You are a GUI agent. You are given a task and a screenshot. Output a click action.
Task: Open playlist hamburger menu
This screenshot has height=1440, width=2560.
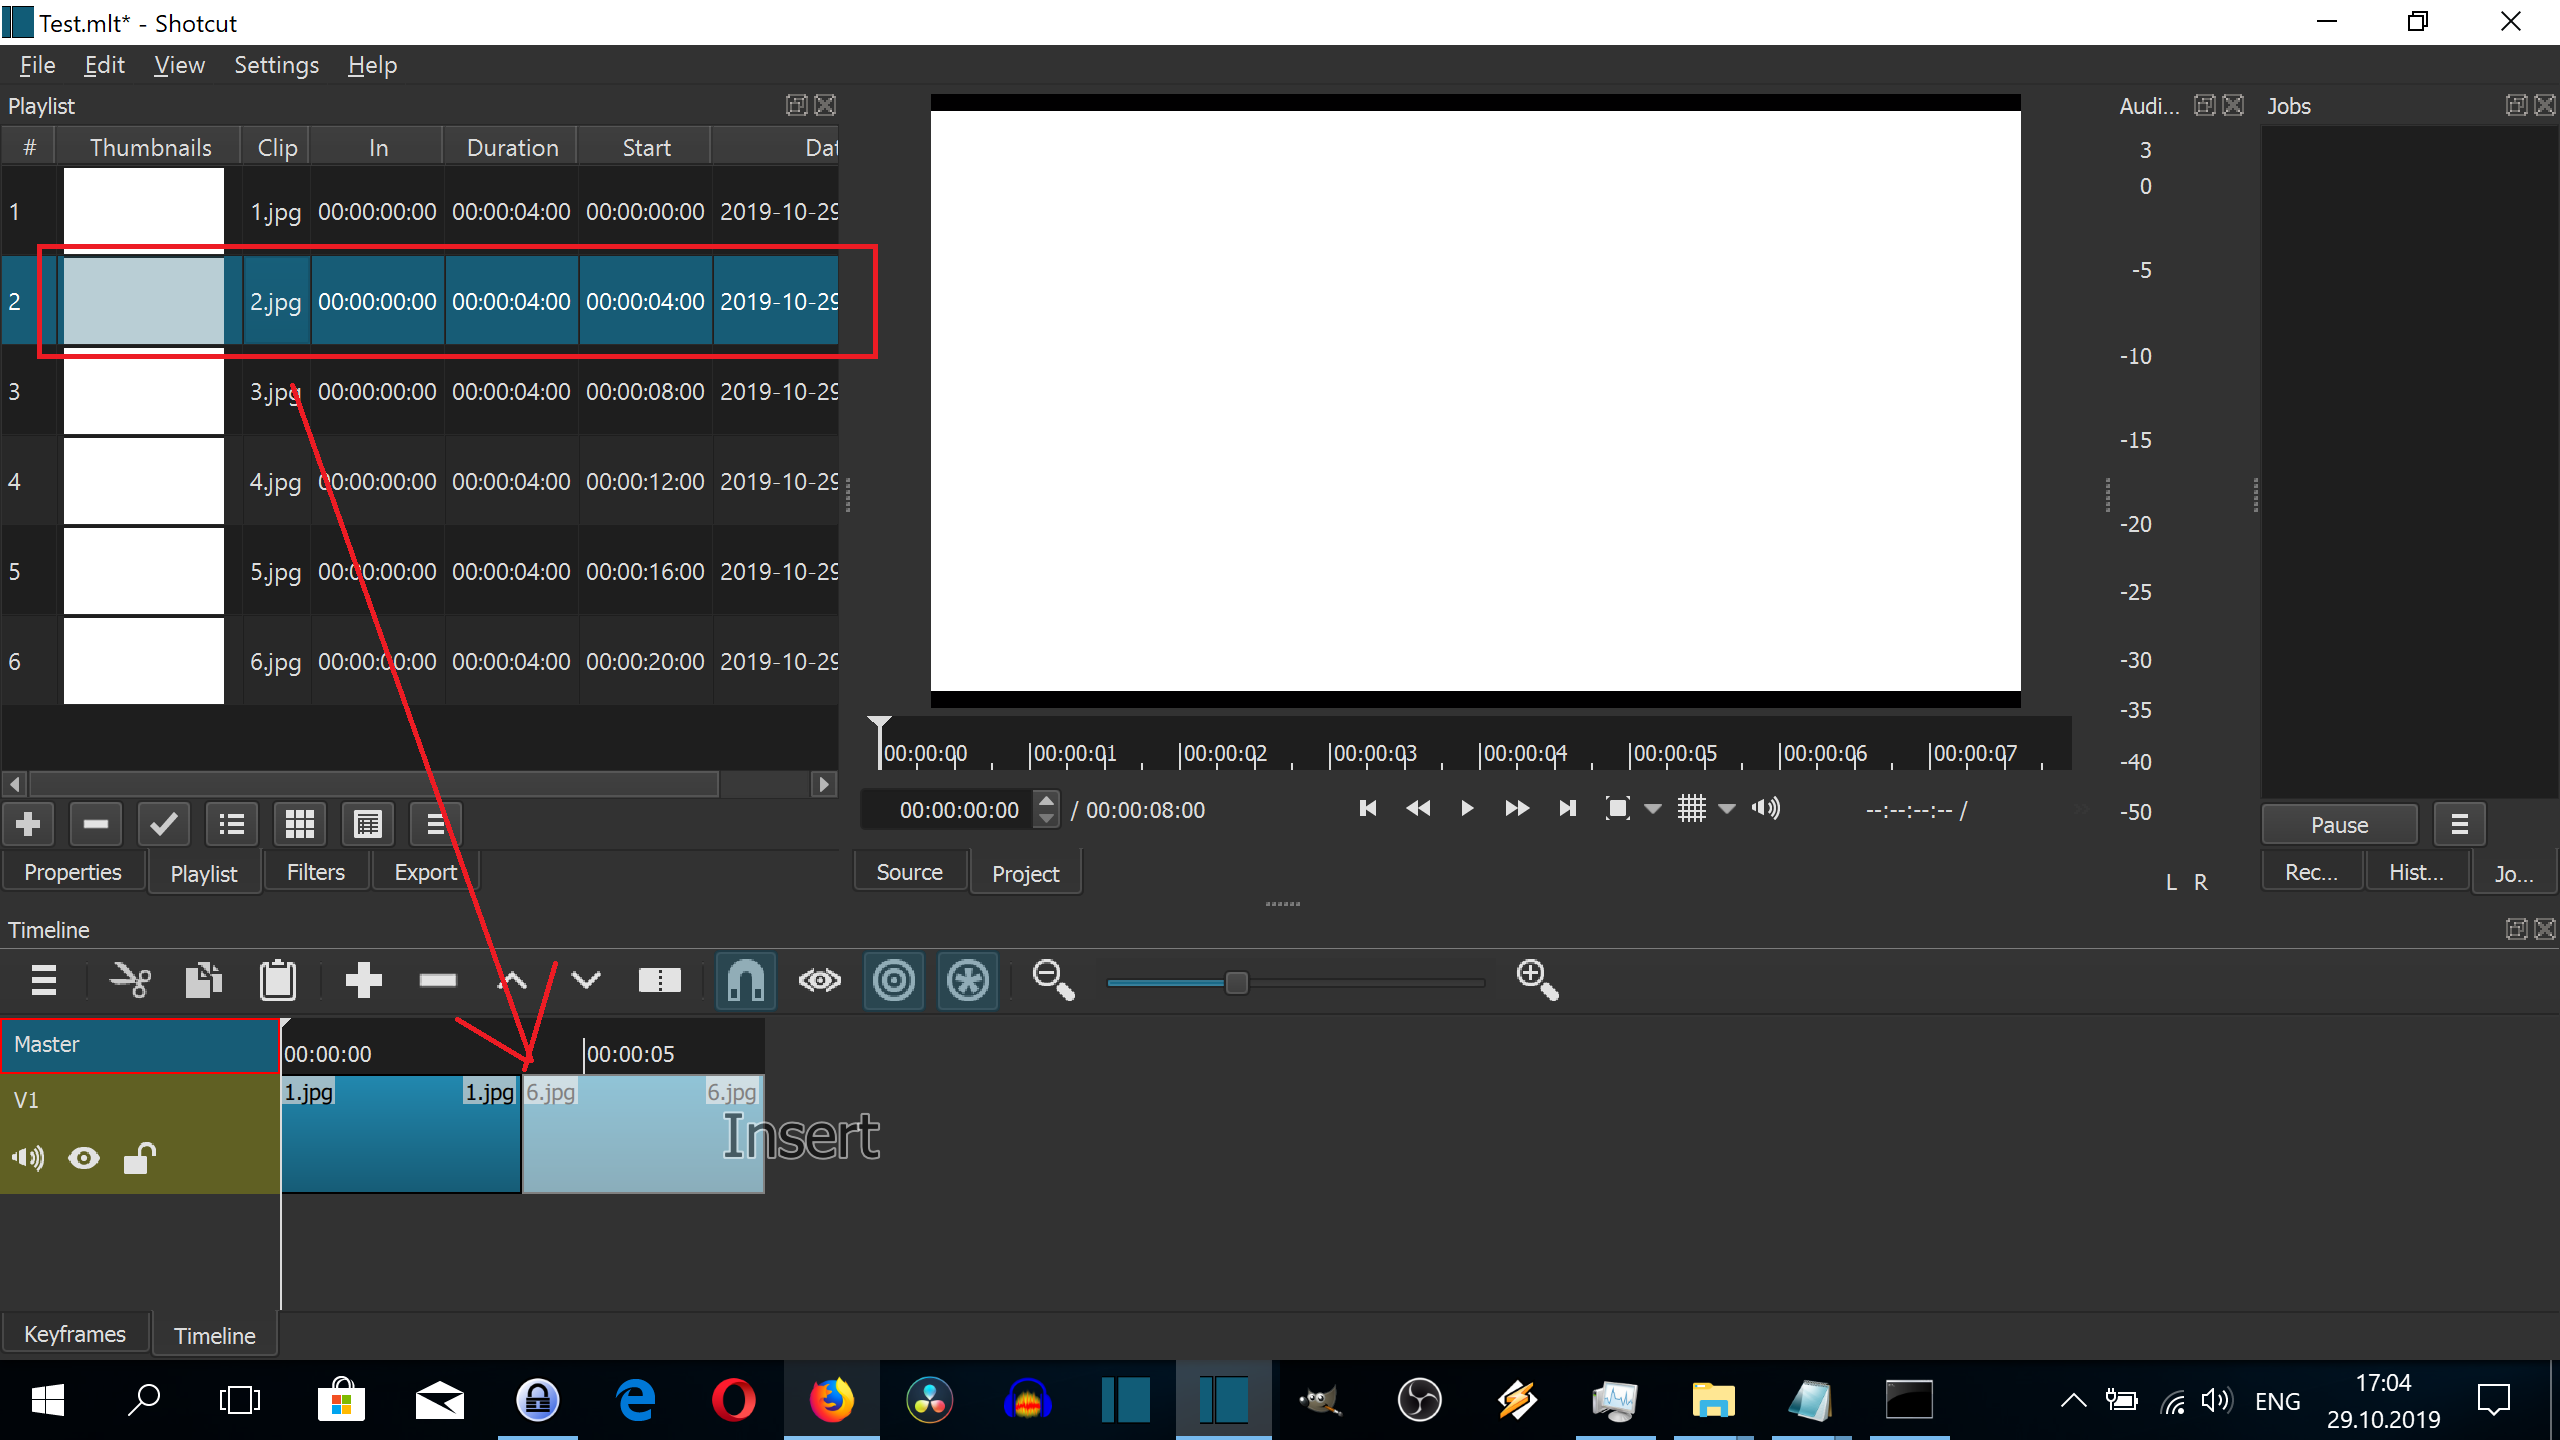click(436, 825)
